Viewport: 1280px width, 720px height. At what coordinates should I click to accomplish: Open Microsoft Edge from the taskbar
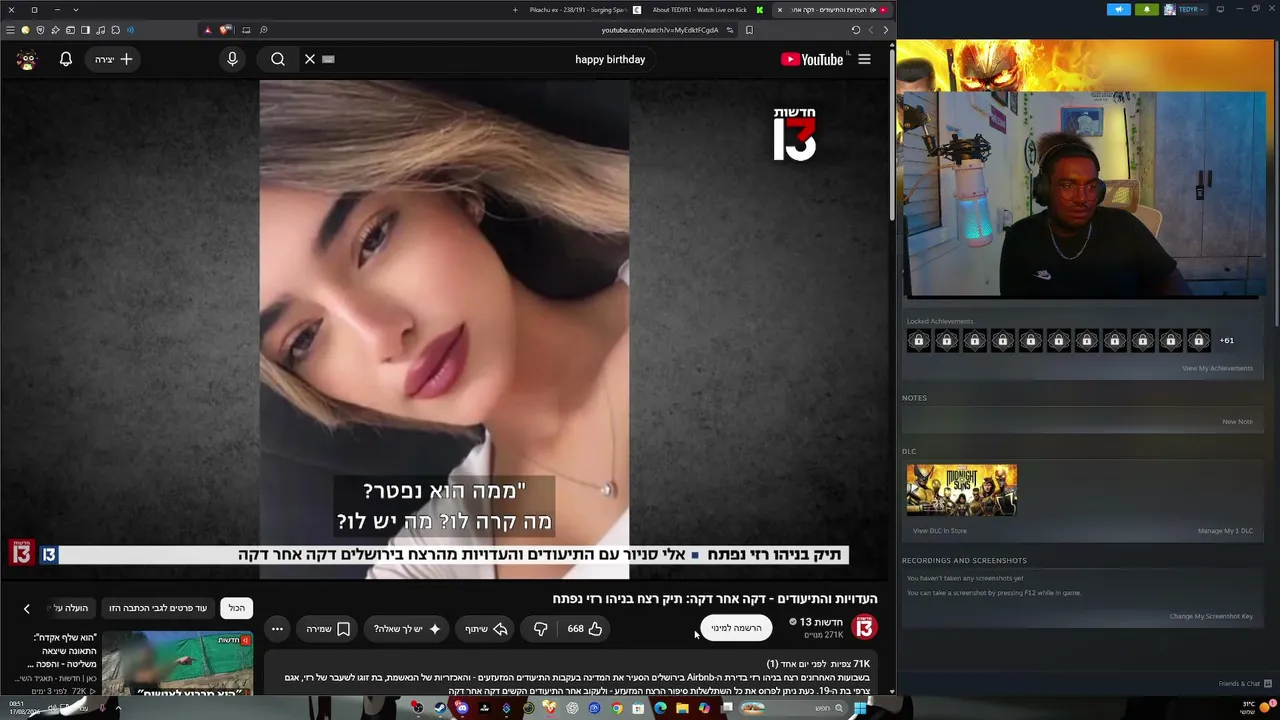[x=660, y=708]
